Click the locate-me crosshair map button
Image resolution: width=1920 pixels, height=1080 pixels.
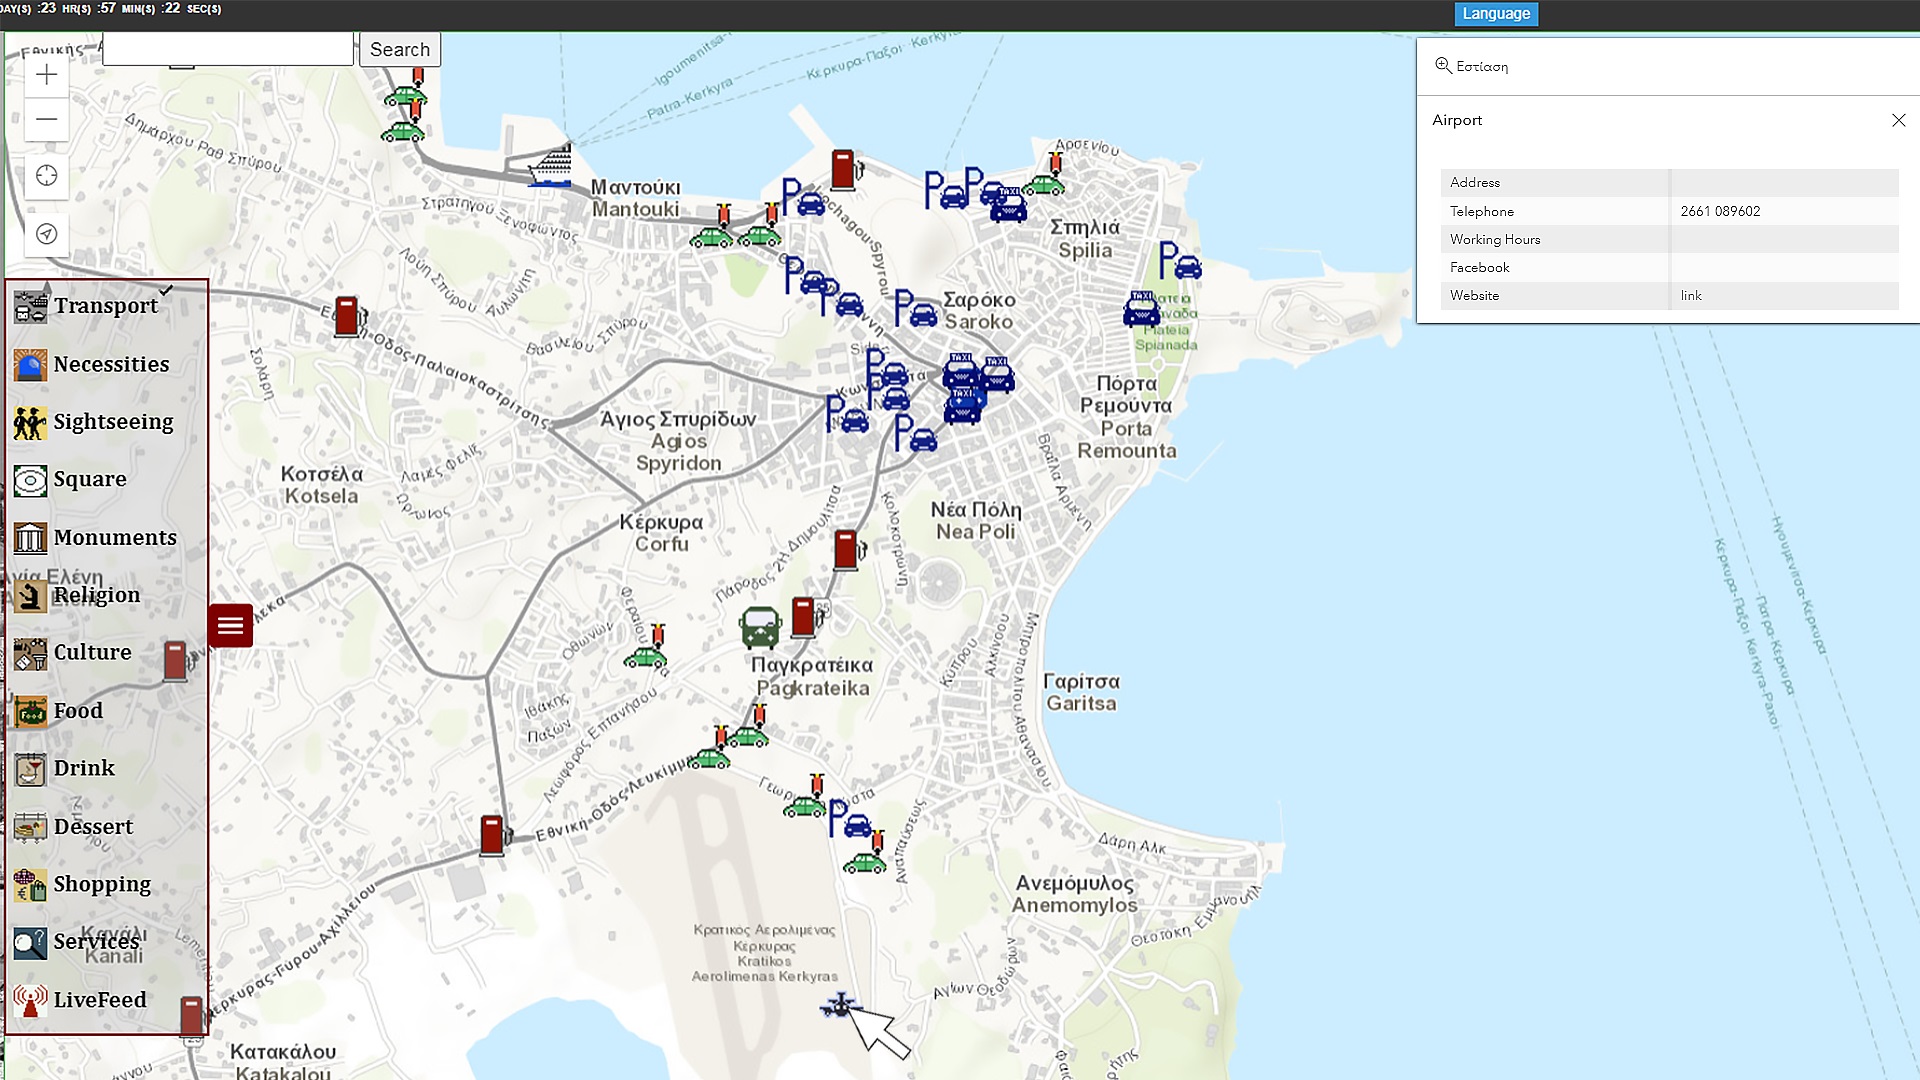tap(46, 176)
